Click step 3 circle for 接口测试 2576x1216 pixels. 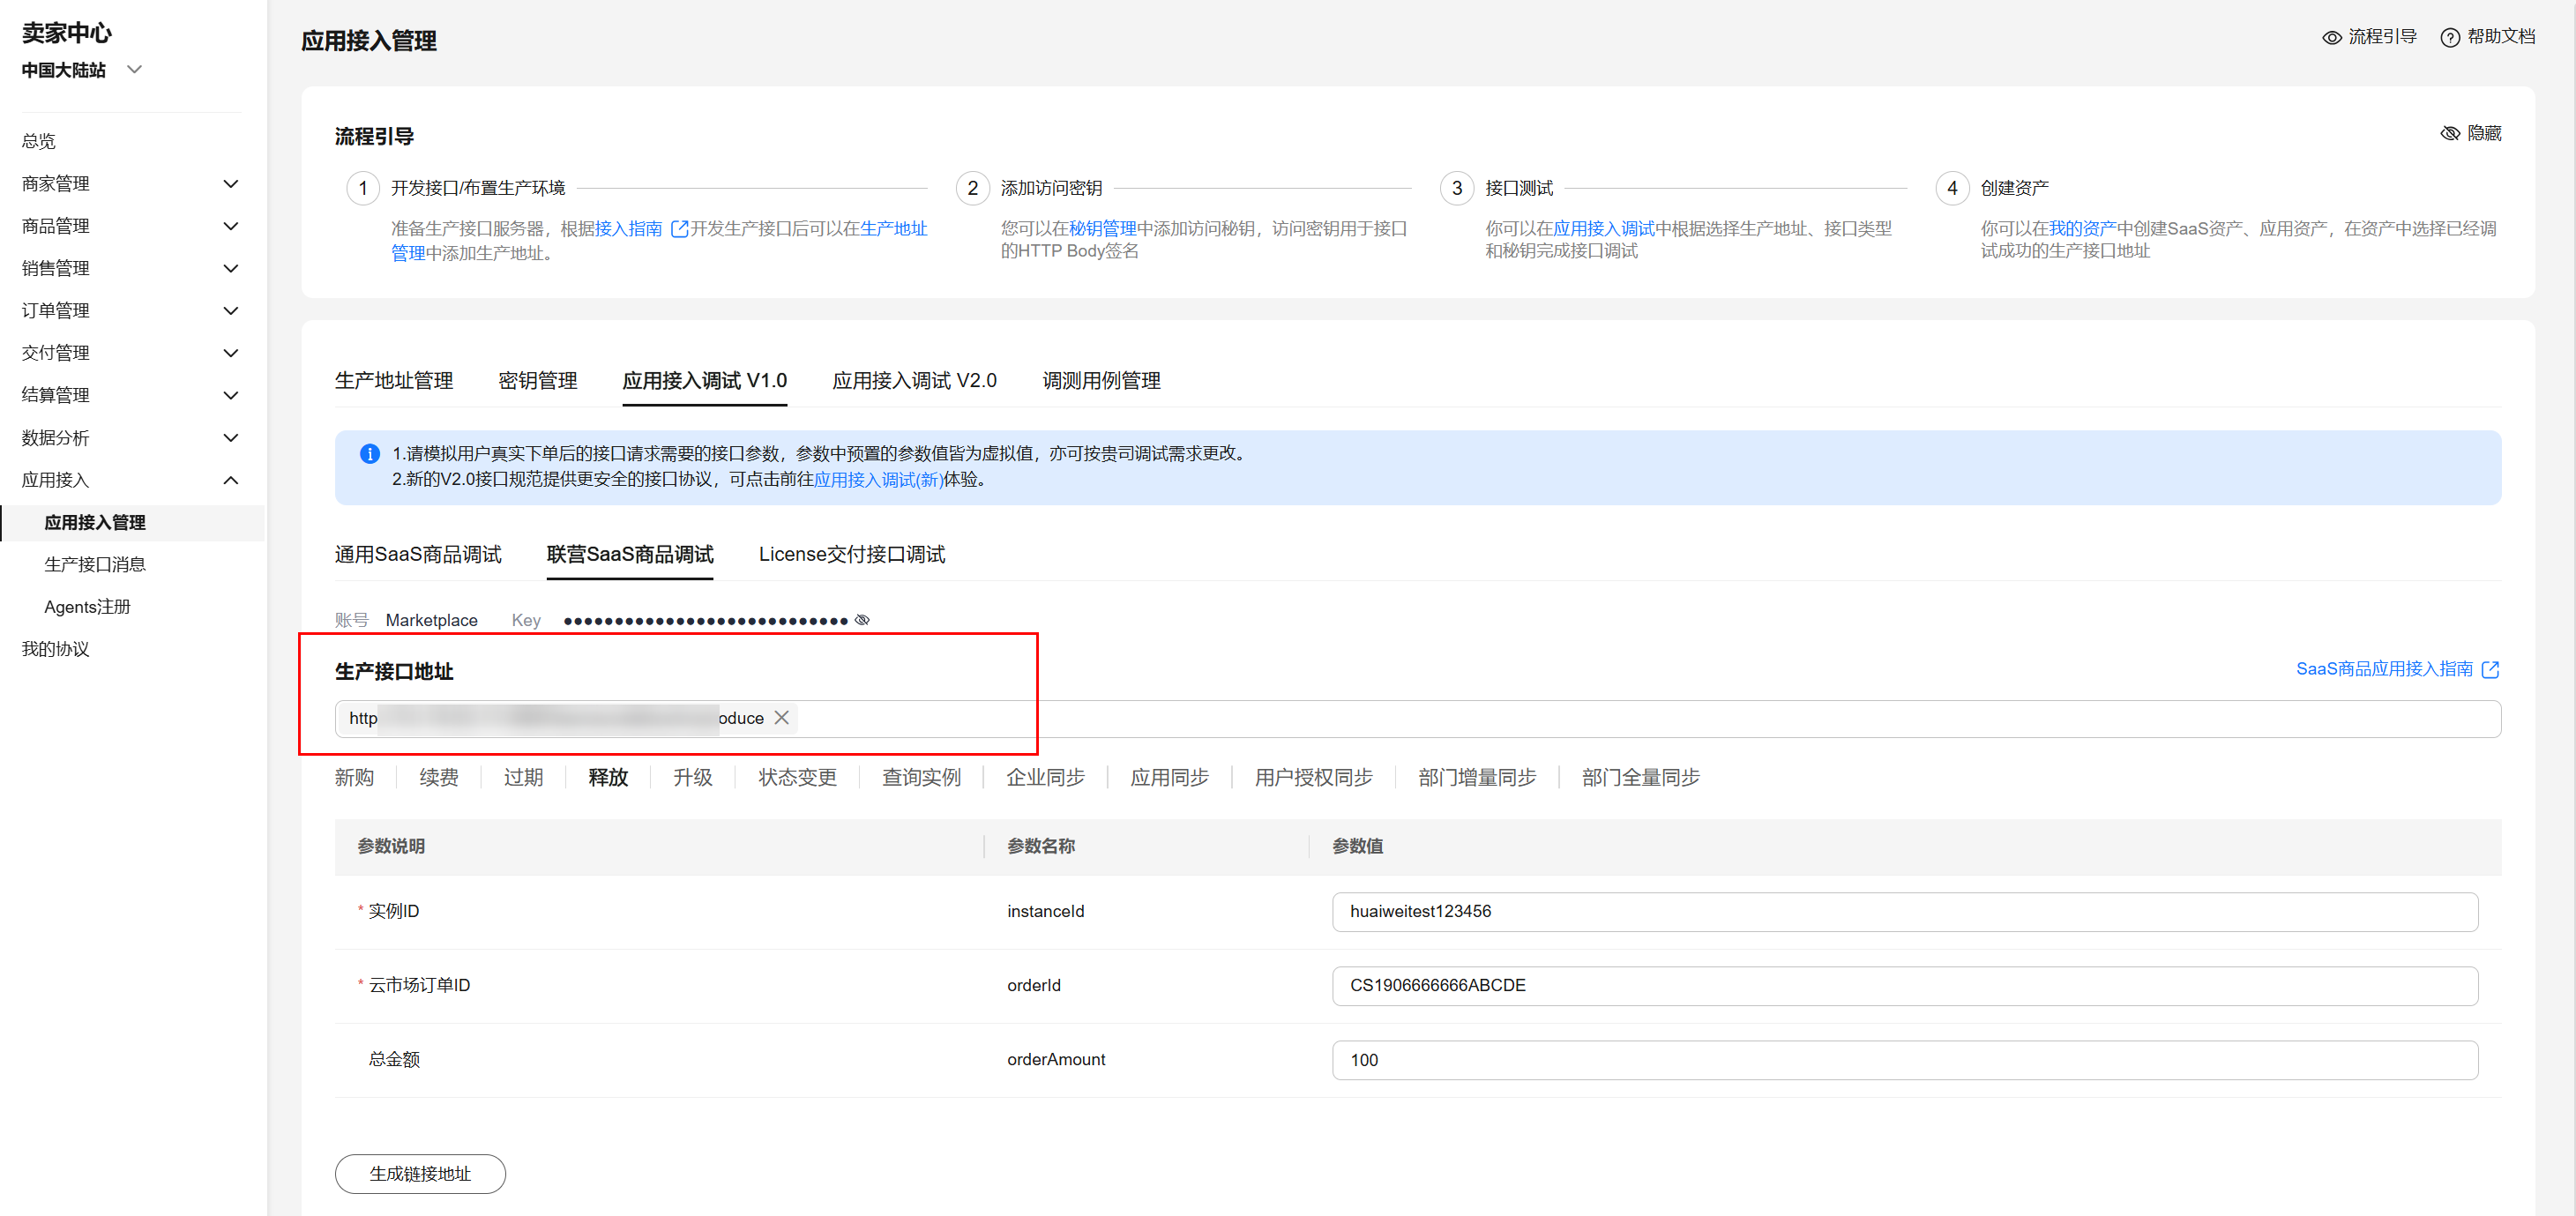(1456, 188)
